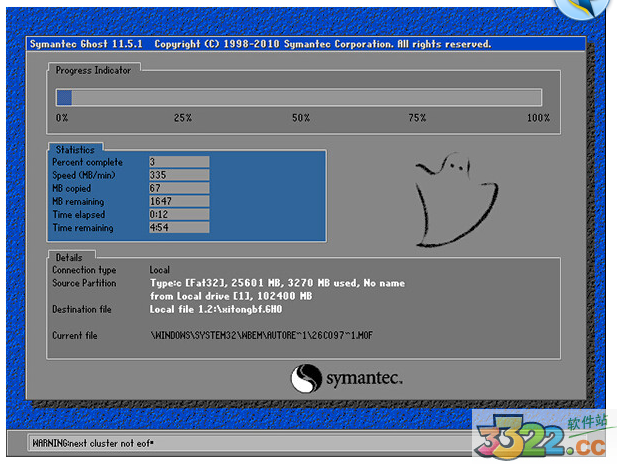Image resolution: width=622 pixels, height=469 pixels.
Task: Click the 0% progress marker
Action: coord(62,118)
